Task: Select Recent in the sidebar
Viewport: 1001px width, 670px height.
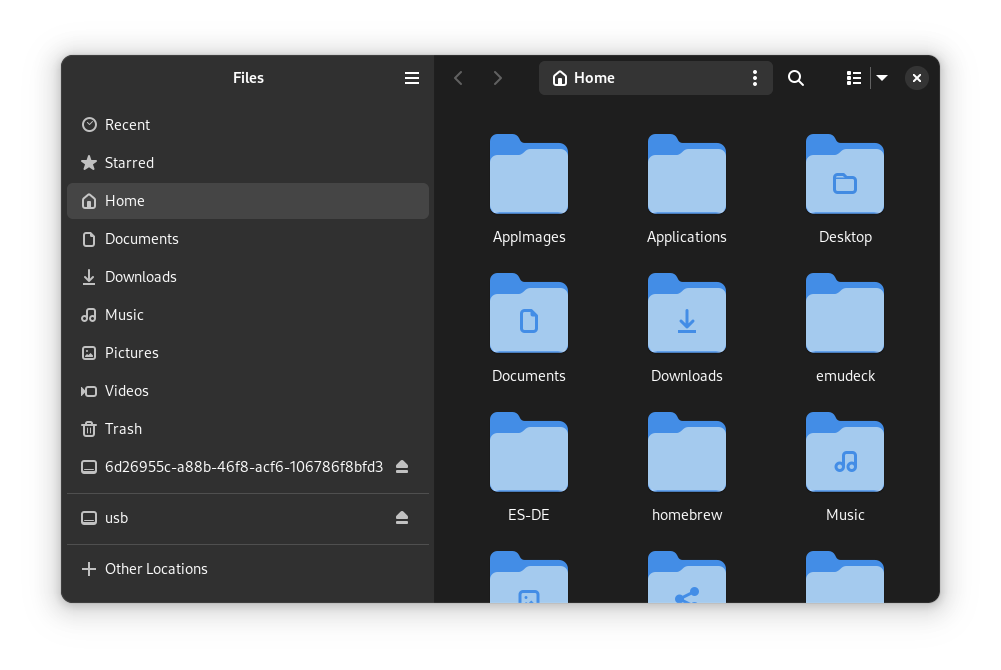Action: coord(127,125)
